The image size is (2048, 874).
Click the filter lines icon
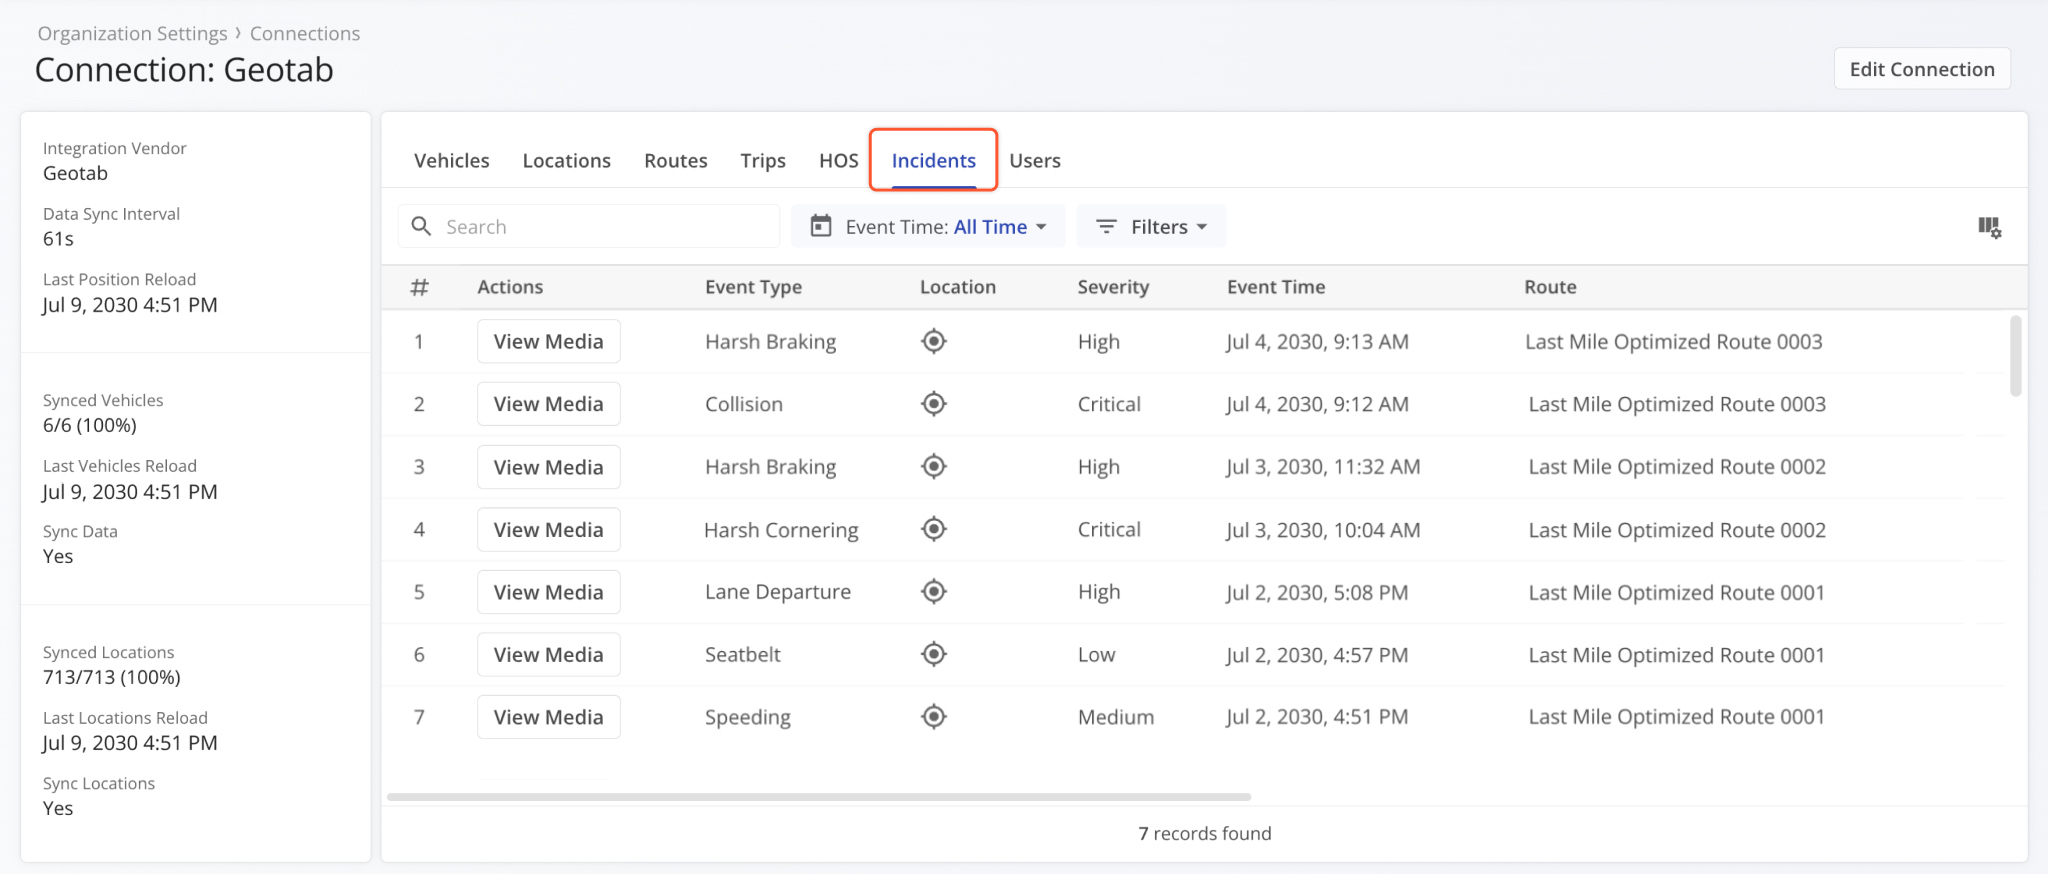pos(1106,227)
